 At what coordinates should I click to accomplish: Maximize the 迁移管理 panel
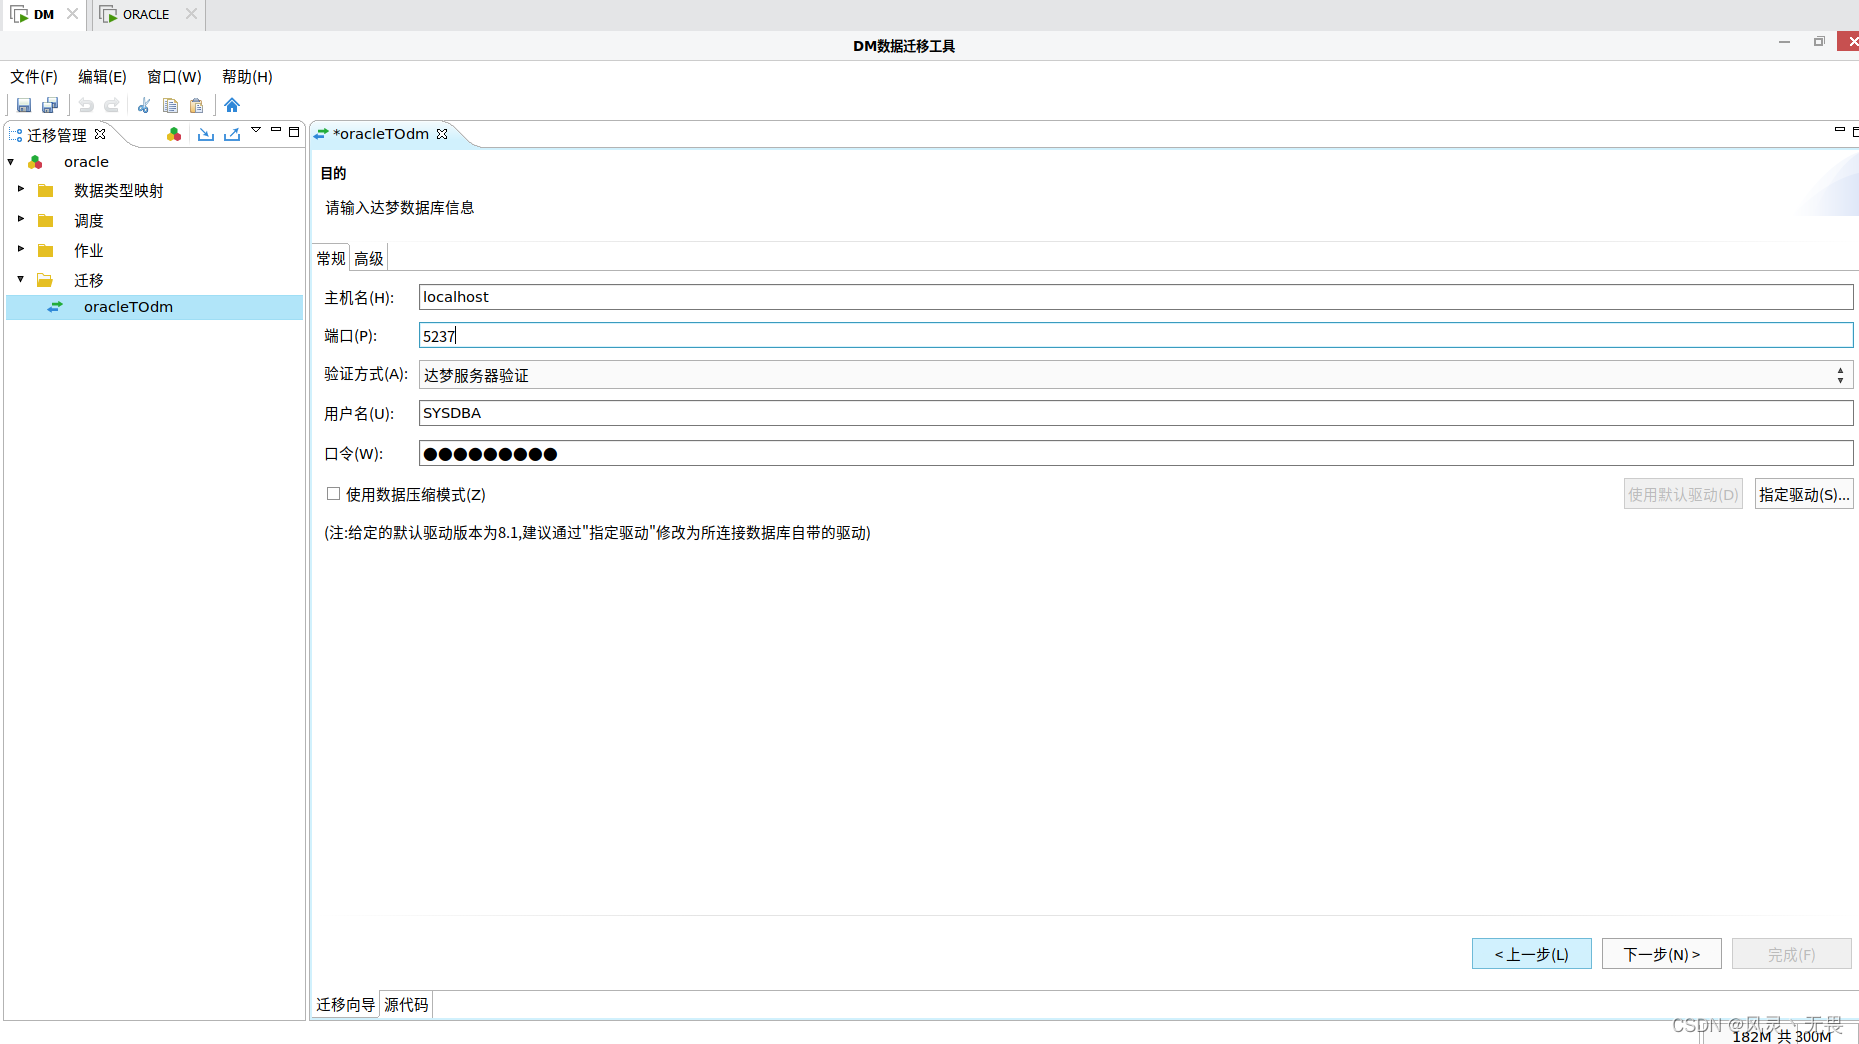(x=294, y=131)
